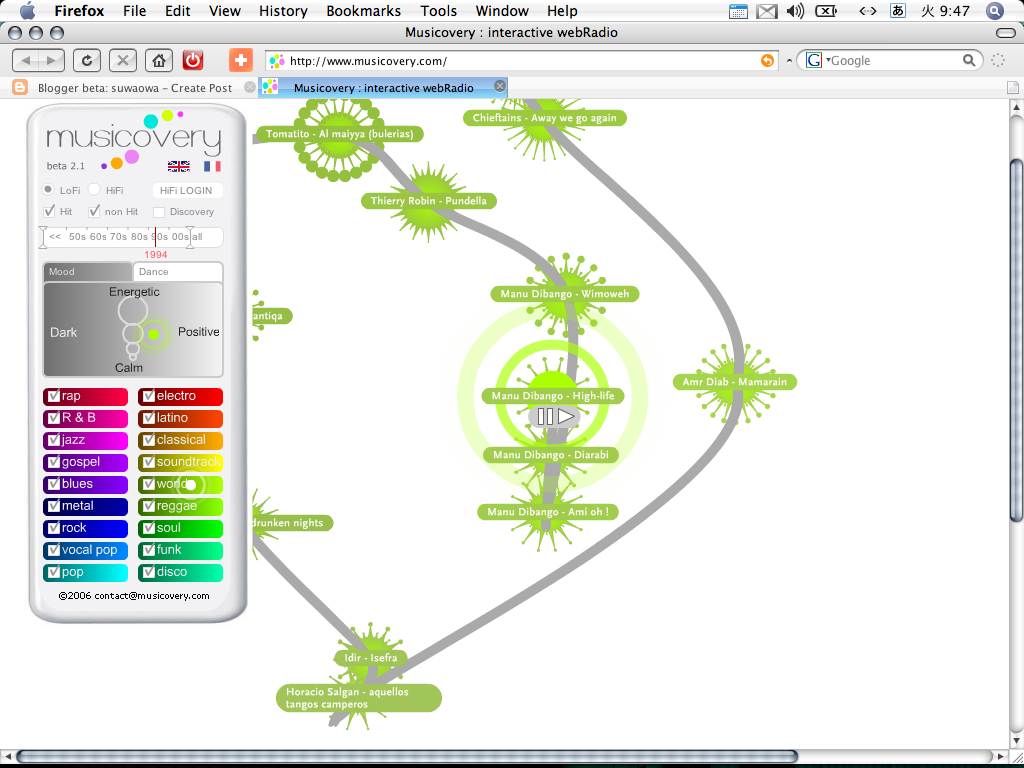Image resolution: width=1024 pixels, height=768 pixels.
Task: Click the orange feed icon in address bar
Action: click(767, 61)
